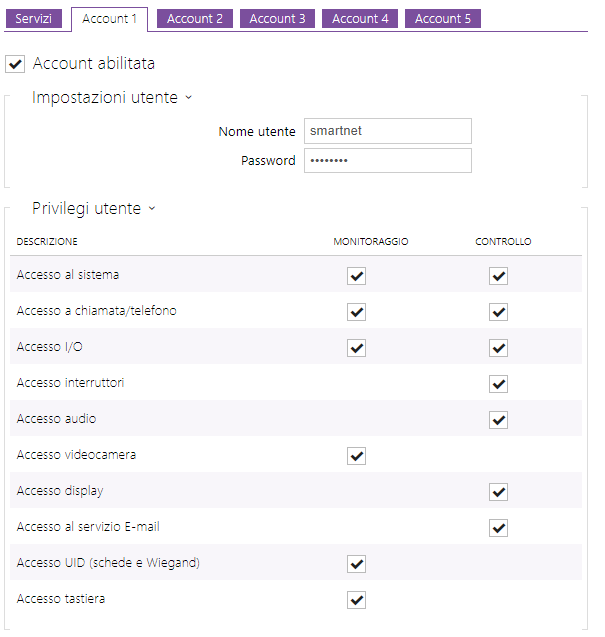Image resolution: width=605 pixels, height=637 pixels.
Task: Toggle the Account abilitata checkbox
Action: click(x=15, y=64)
